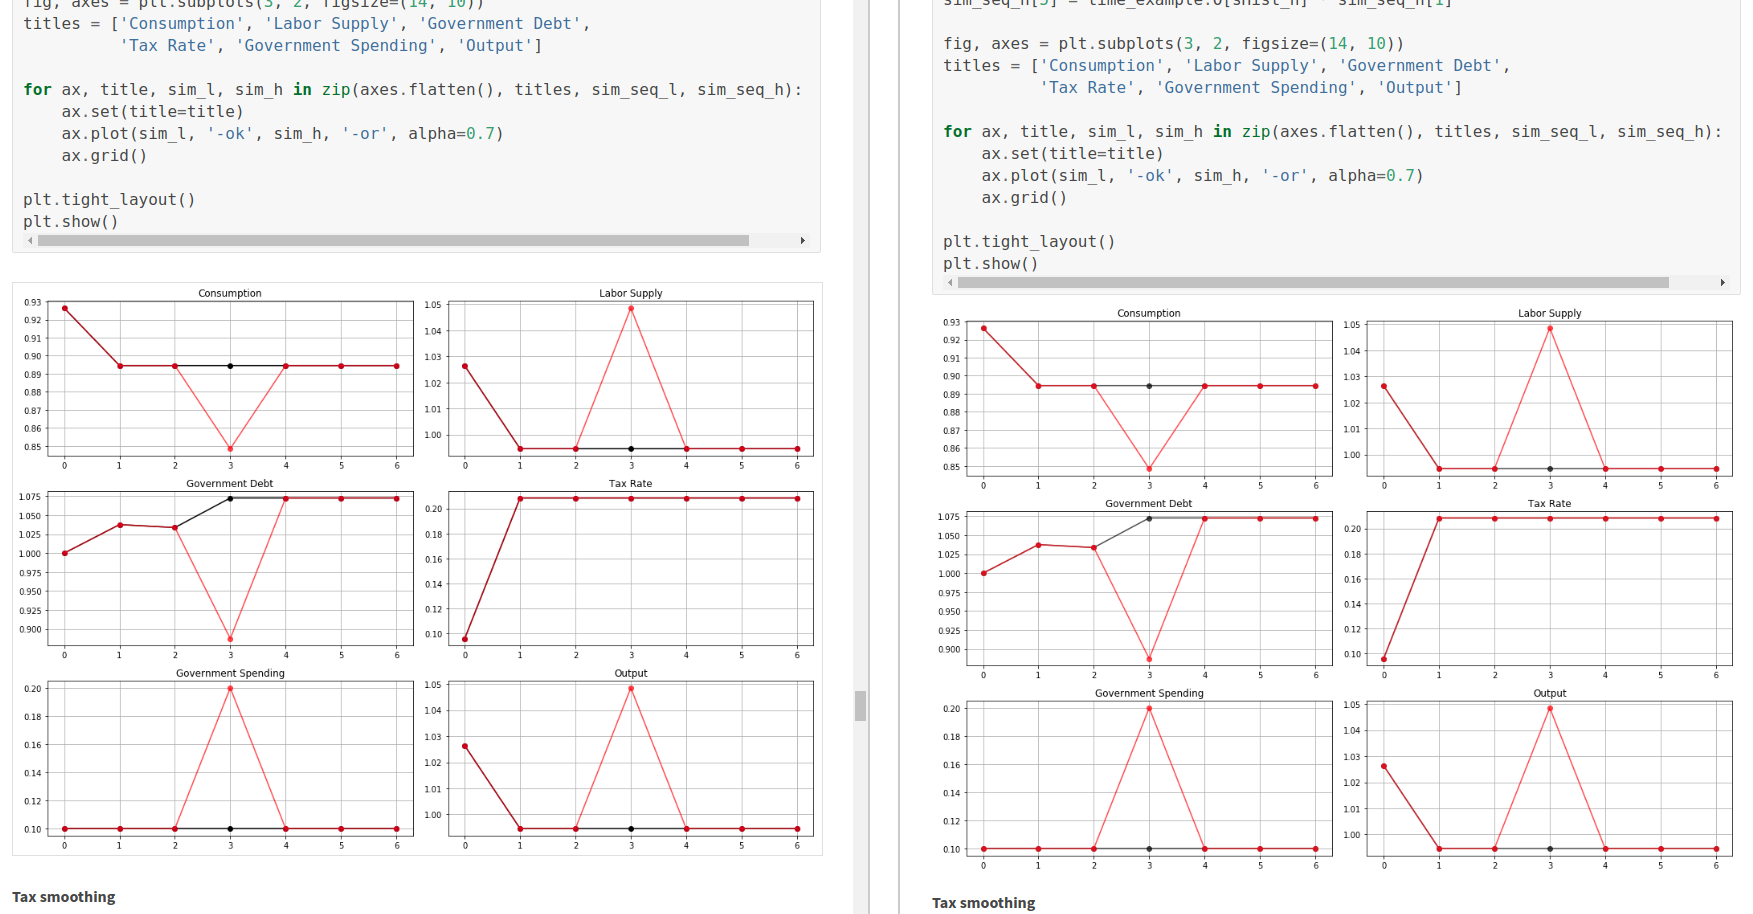
Task: Click the 'ax.plot(sim_l' line in the right cell
Action: pyautogui.click(x=1202, y=176)
